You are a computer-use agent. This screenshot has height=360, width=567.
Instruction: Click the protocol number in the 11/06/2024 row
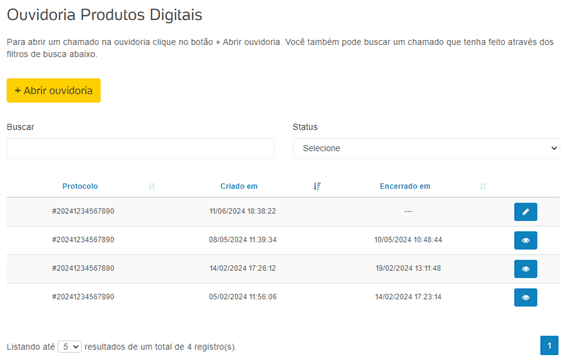[x=83, y=211]
